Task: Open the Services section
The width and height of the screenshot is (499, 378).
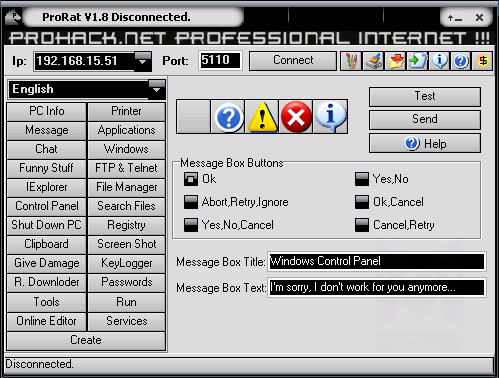Action: [x=126, y=321]
